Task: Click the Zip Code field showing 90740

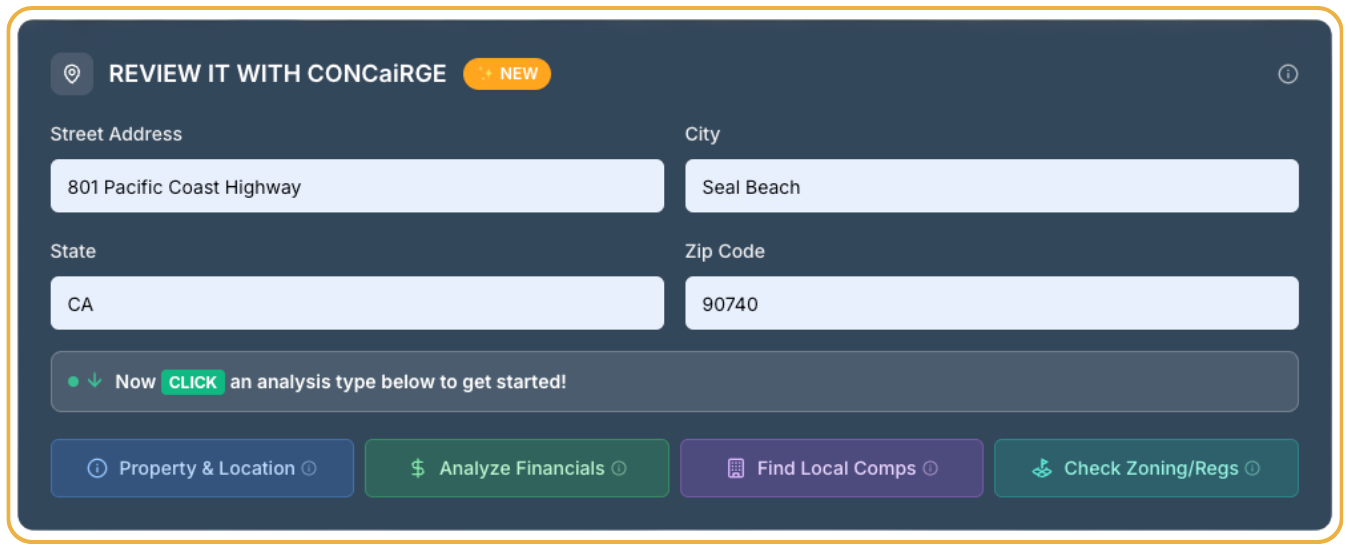Action: (992, 303)
